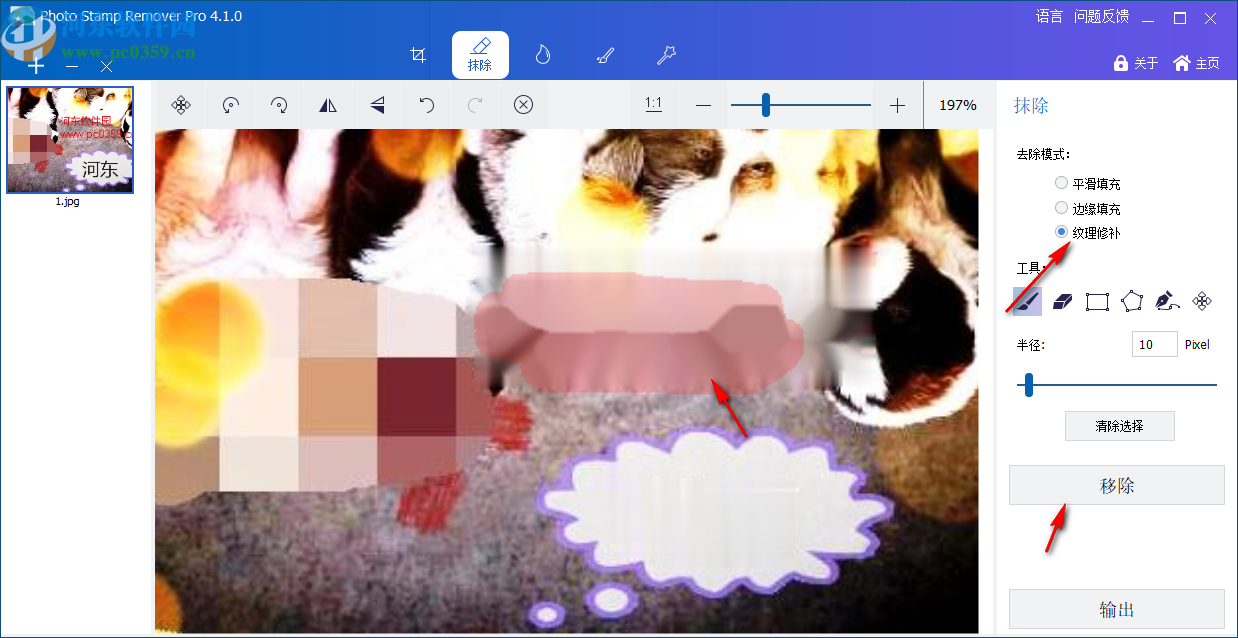Select the 平滑填充 removal mode
Screen dimensions: 1238x638
pyautogui.click(x=1060, y=182)
